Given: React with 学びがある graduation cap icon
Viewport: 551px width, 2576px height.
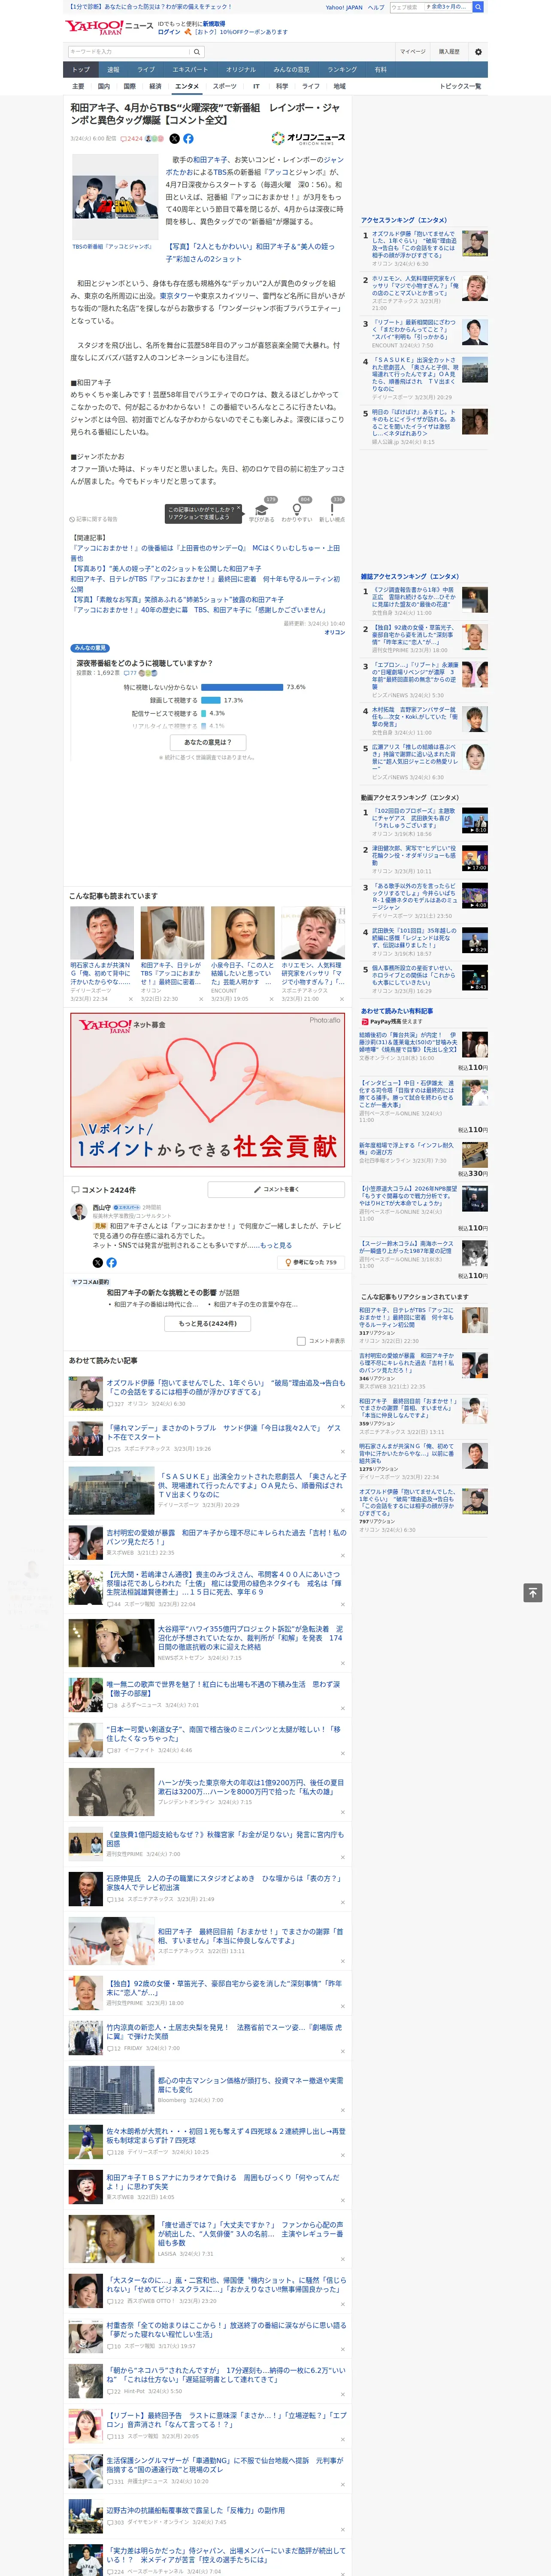Looking at the screenshot, I should 262,511.
